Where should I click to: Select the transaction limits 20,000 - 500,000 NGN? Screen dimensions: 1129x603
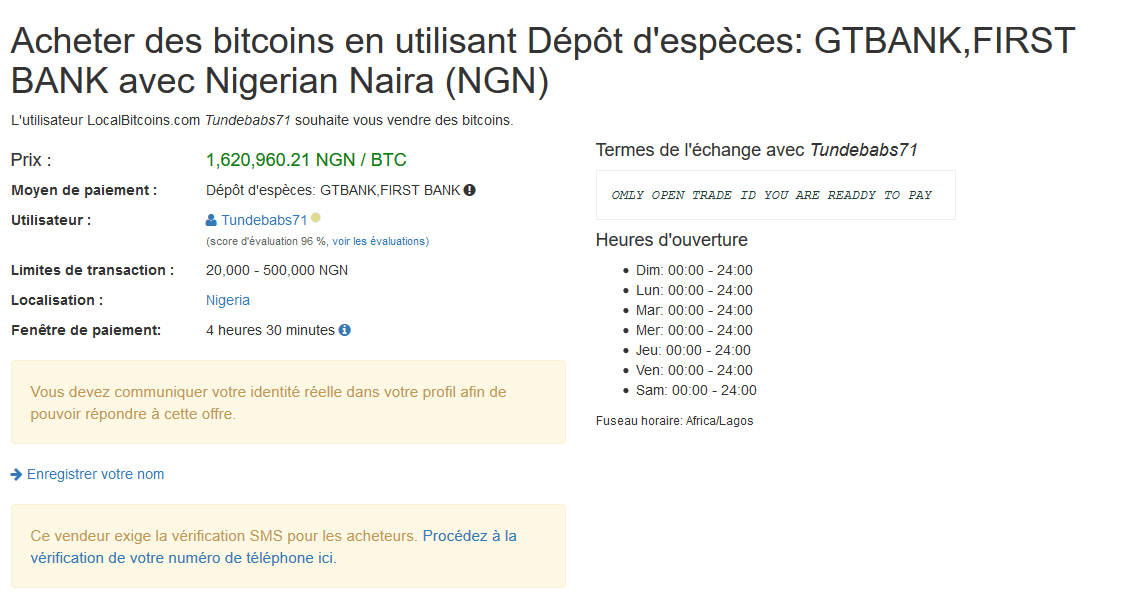coord(276,270)
